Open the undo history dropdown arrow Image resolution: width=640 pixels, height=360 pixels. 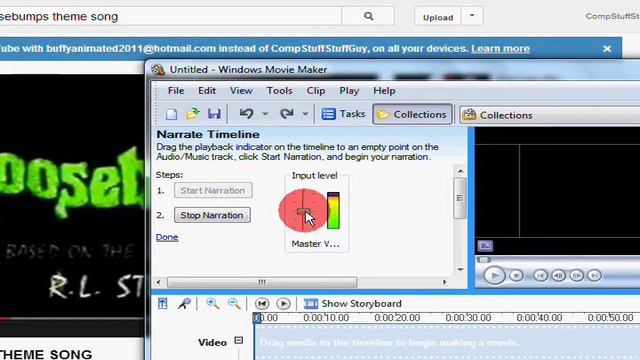click(x=265, y=114)
